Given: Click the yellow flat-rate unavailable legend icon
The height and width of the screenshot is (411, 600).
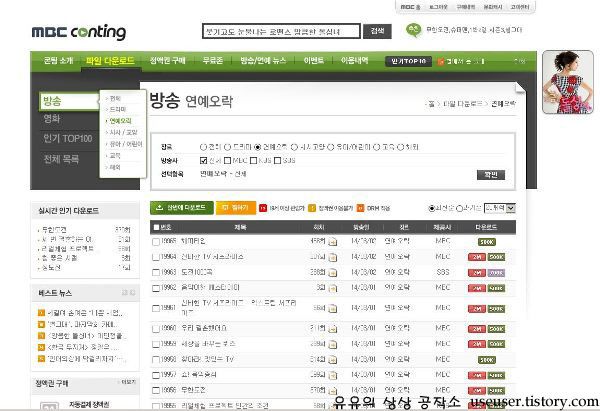Looking at the screenshot, I should 312,208.
